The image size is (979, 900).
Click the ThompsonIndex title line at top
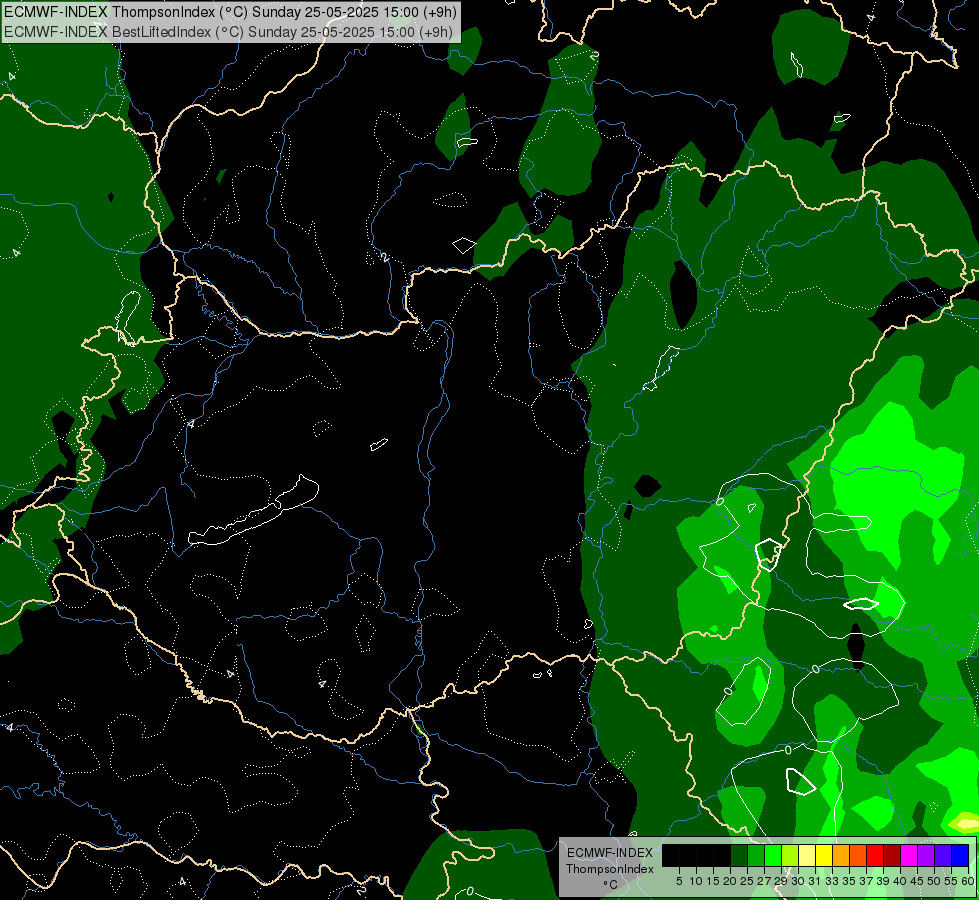pyautogui.click(x=230, y=12)
